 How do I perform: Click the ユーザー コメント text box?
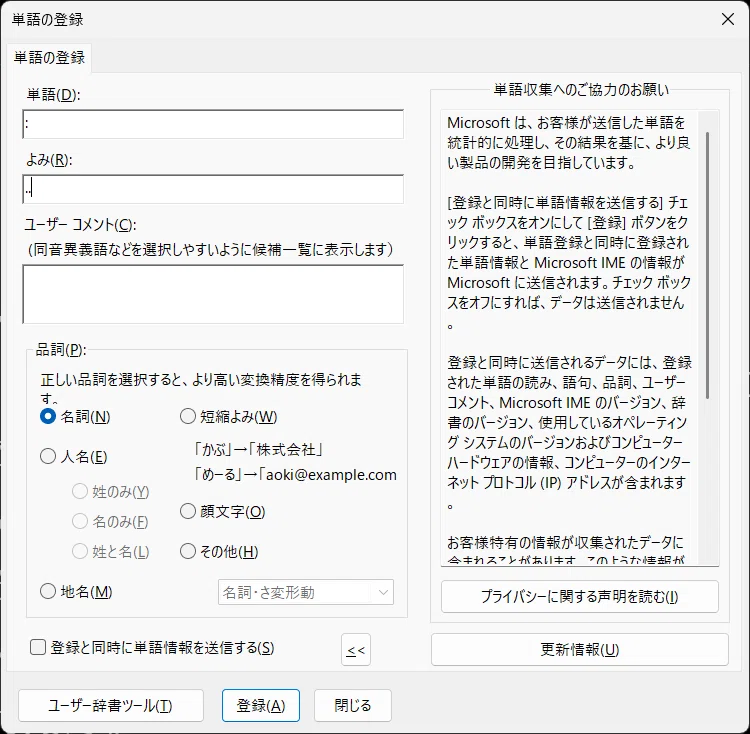(x=213, y=294)
